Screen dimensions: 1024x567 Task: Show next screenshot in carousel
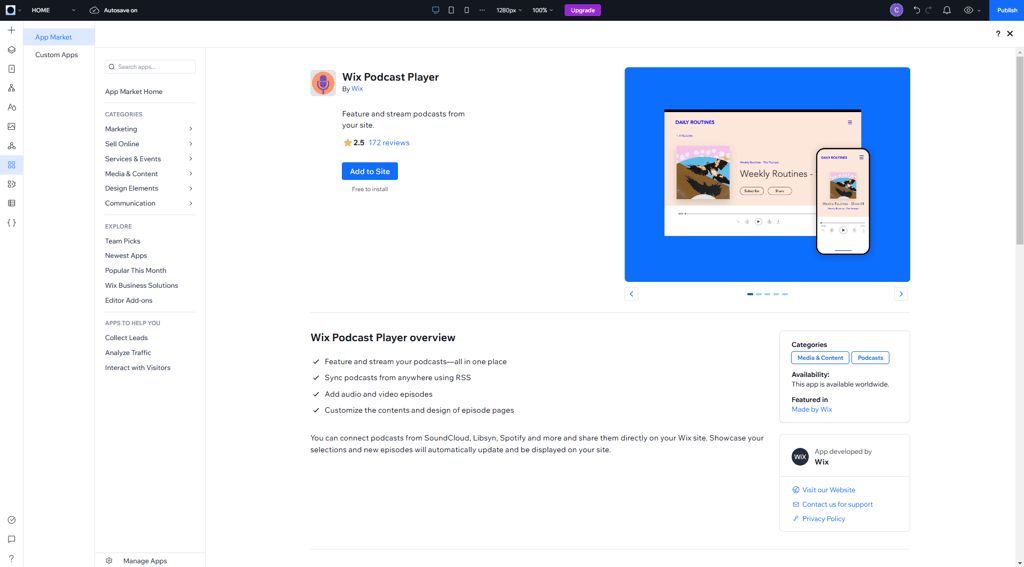click(x=901, y=294)
